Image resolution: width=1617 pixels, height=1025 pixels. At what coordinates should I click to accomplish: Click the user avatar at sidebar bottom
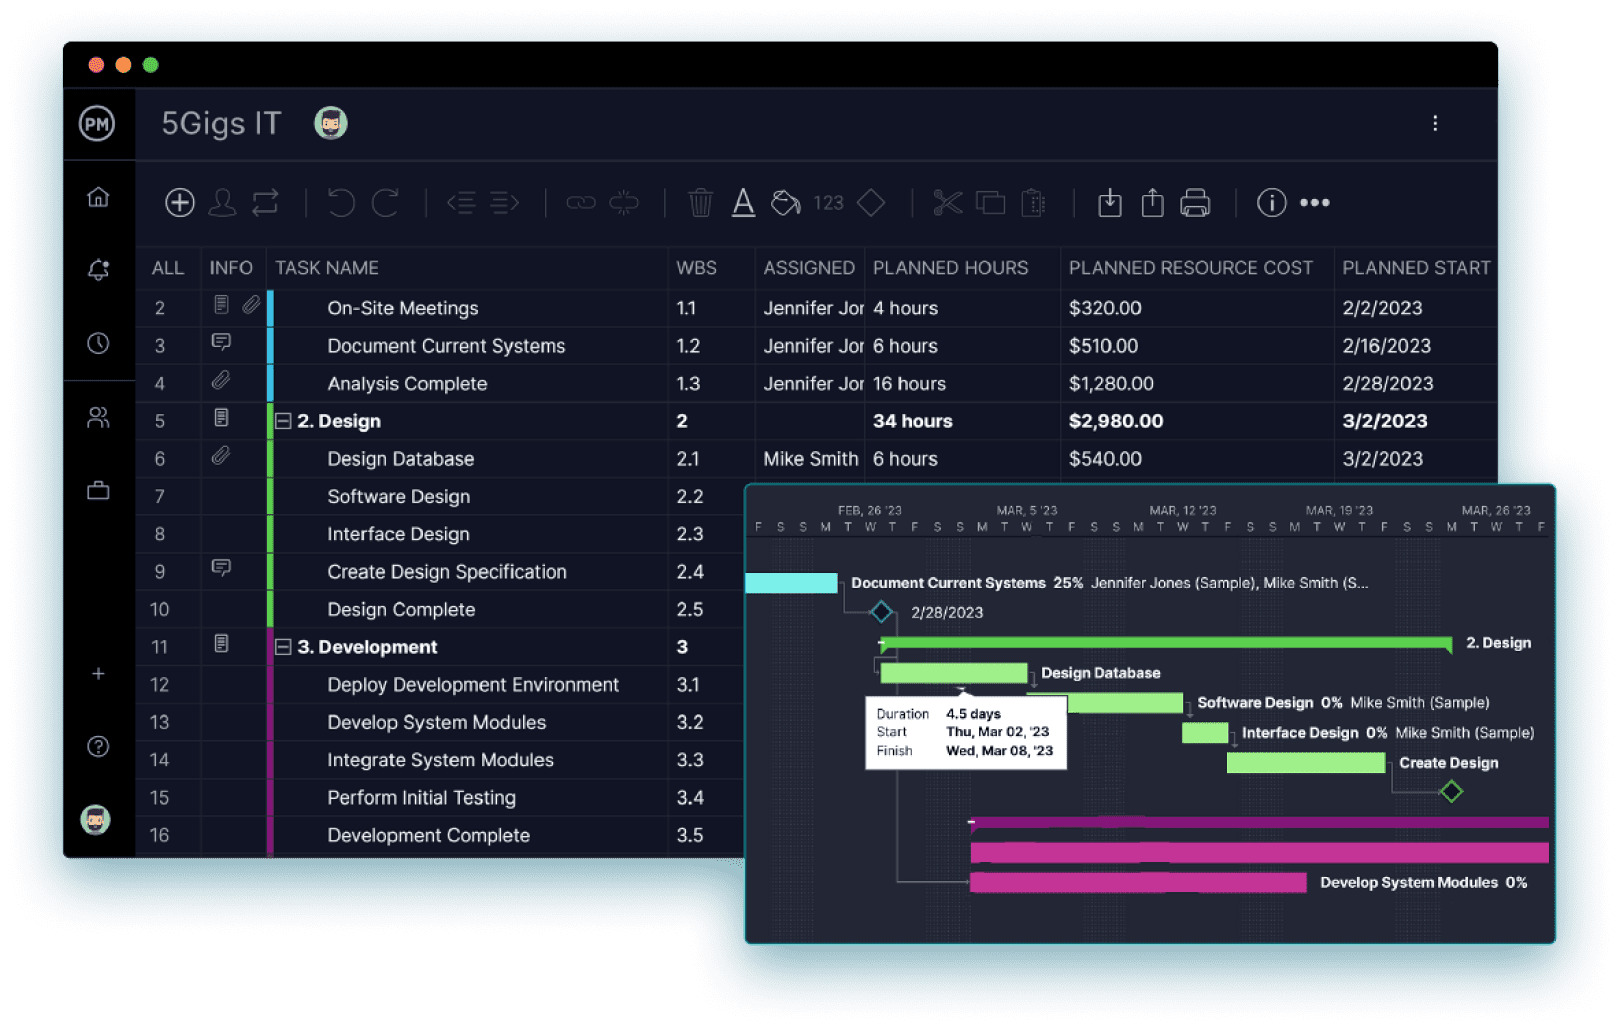[x=96, y=820]
